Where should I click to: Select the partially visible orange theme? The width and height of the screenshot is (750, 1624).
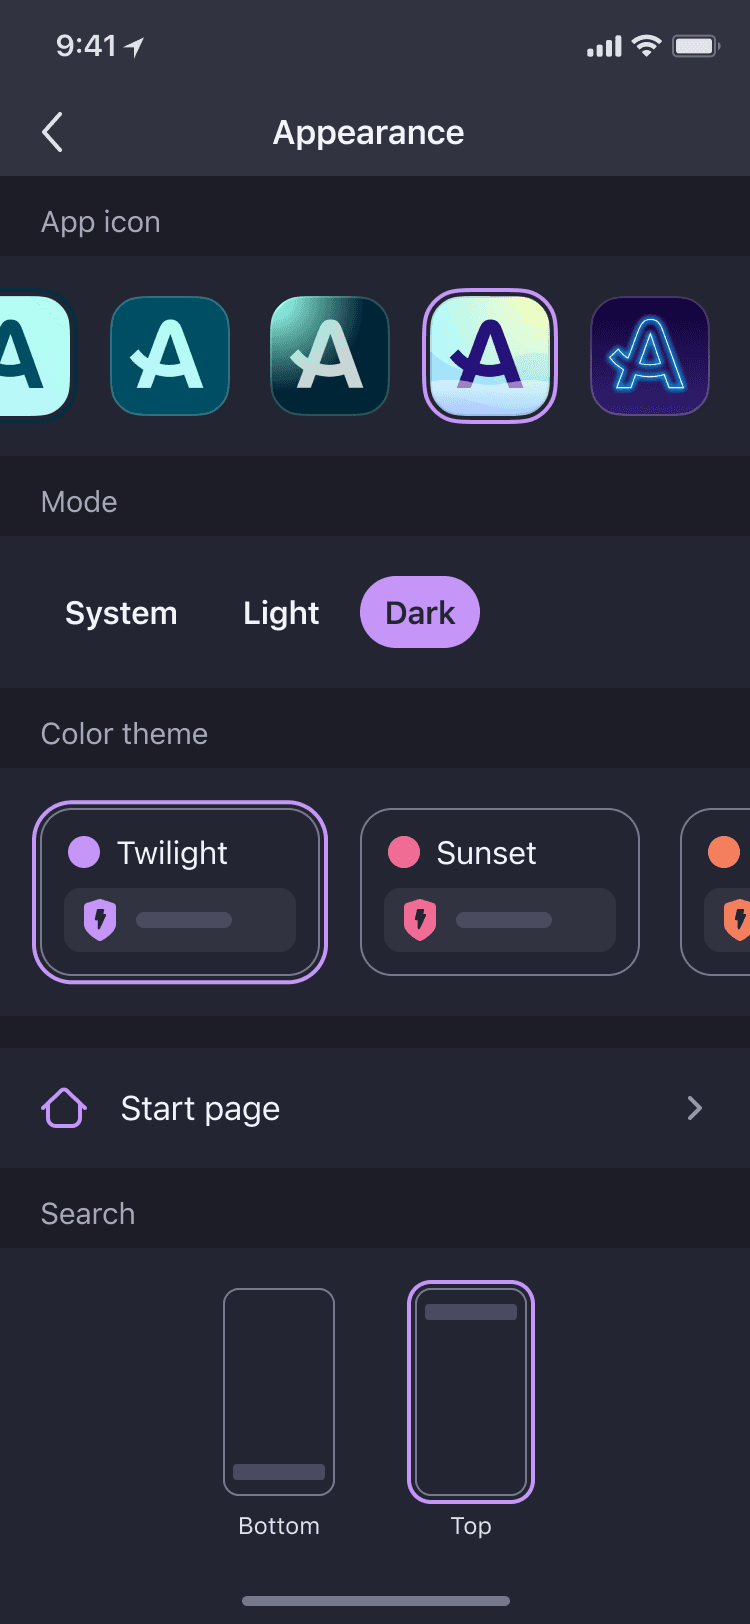click(x=716, y=892)
